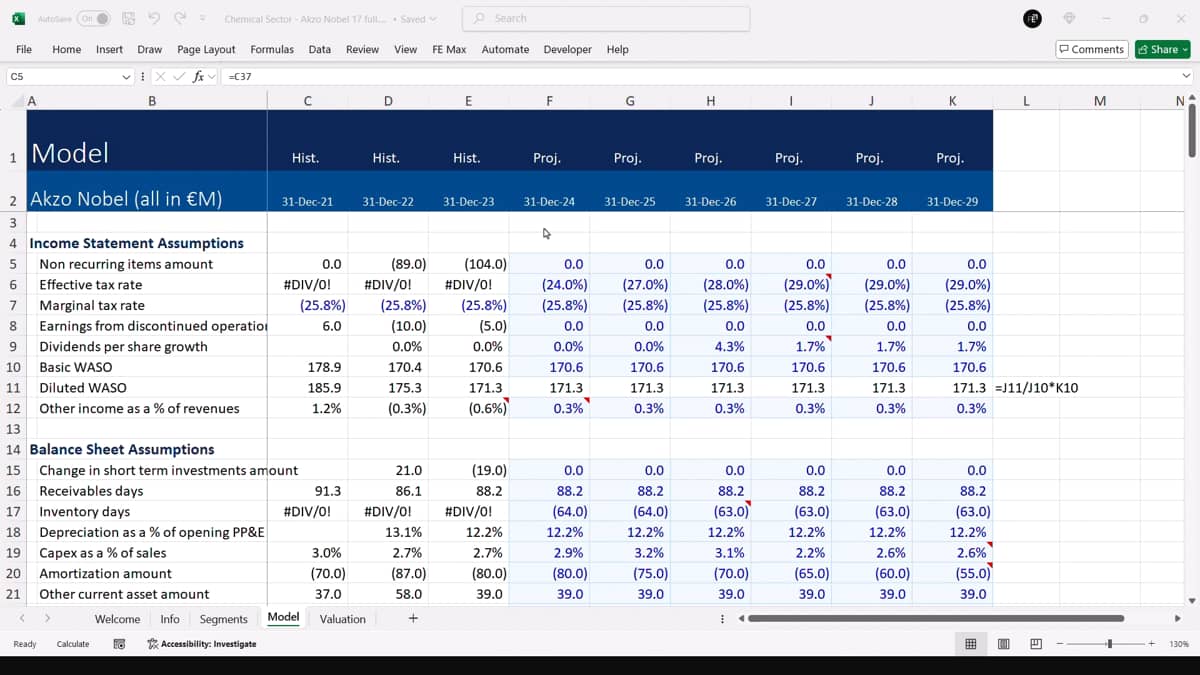1200x675 pixels.
Task: Redo the last action
Action: click(x=180, y=18)
